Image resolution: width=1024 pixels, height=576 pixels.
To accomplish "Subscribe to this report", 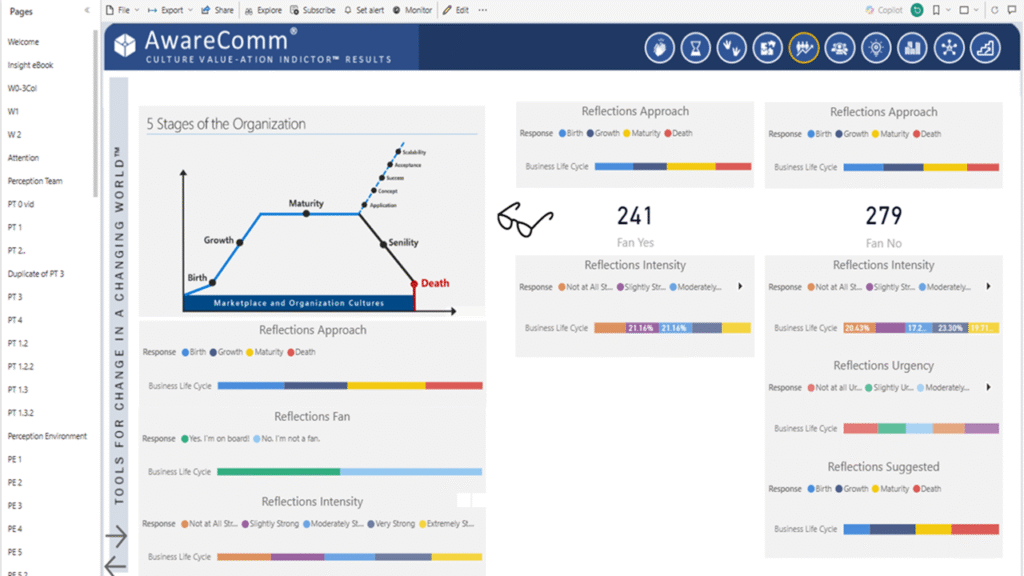I will pyautogui.click(x=313, y=10).
